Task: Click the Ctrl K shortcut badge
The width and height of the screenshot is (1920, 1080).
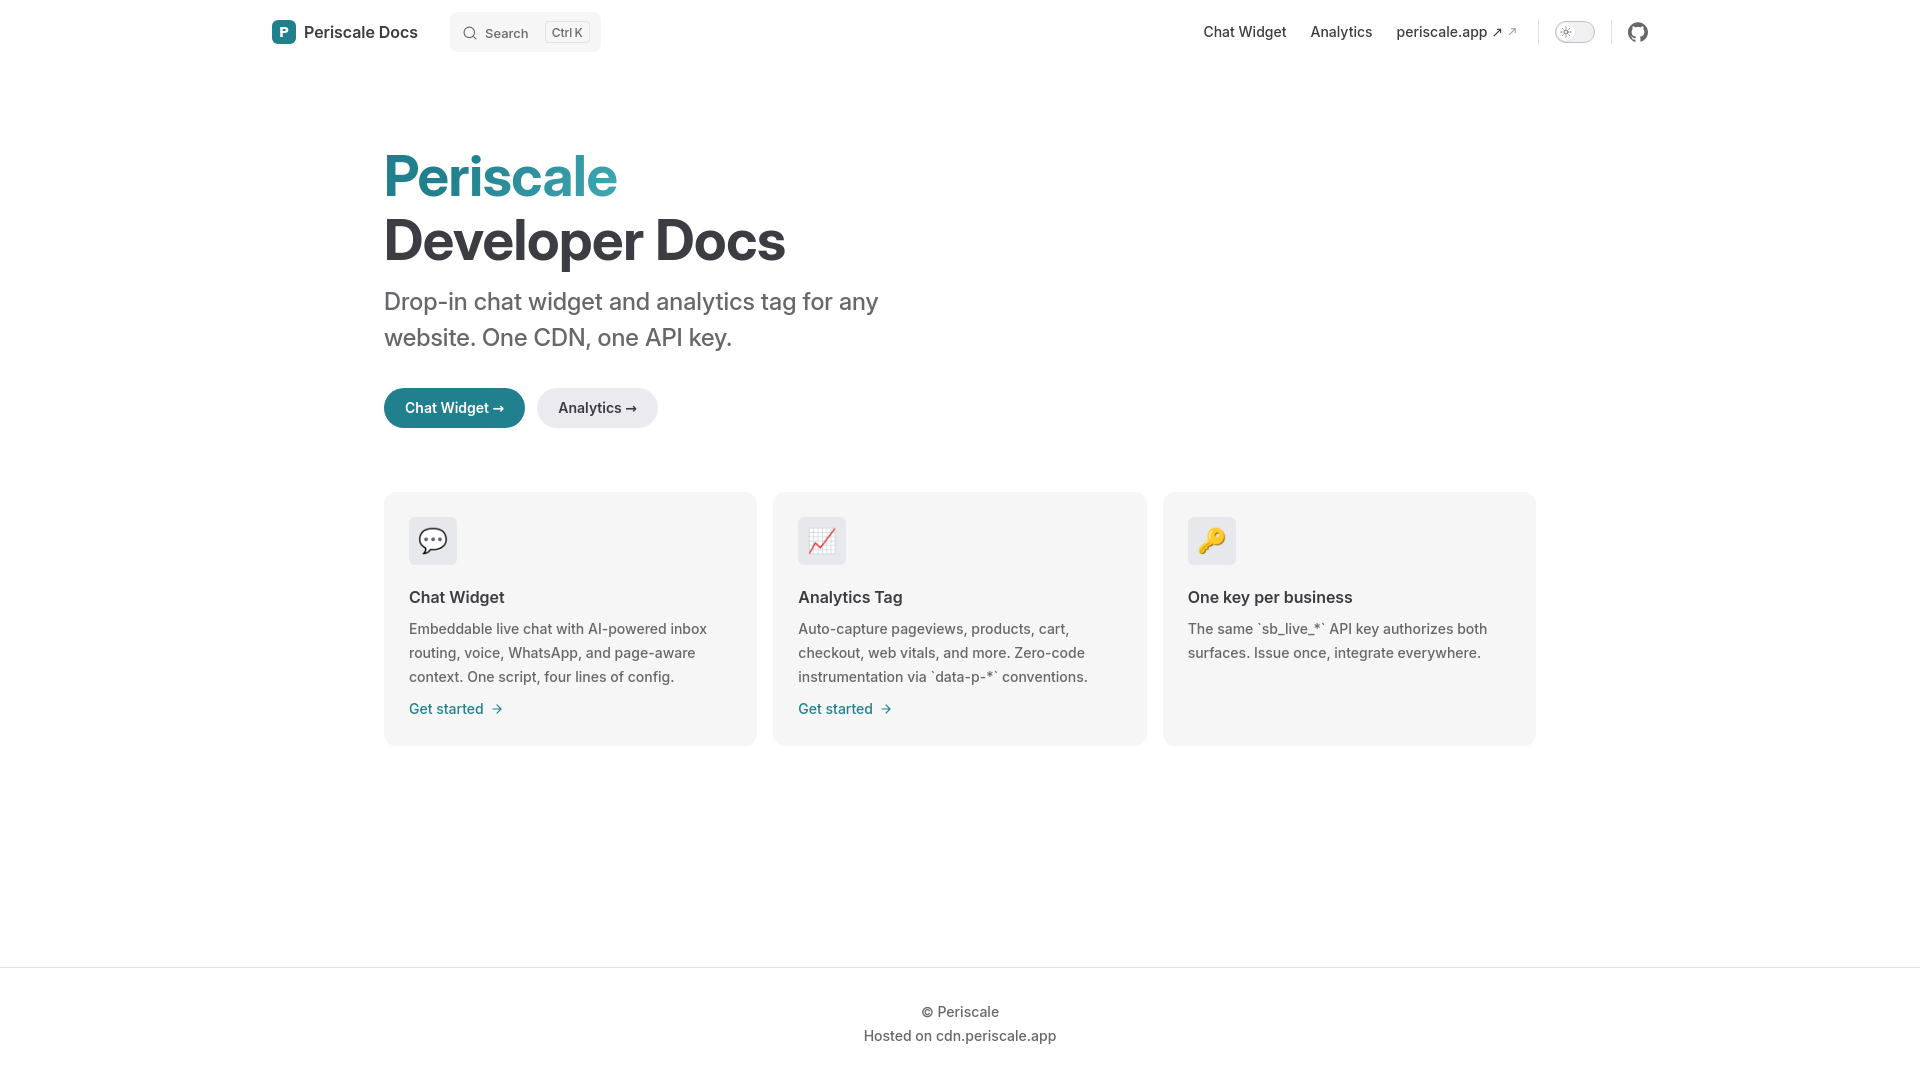Action: coord(567,32)
